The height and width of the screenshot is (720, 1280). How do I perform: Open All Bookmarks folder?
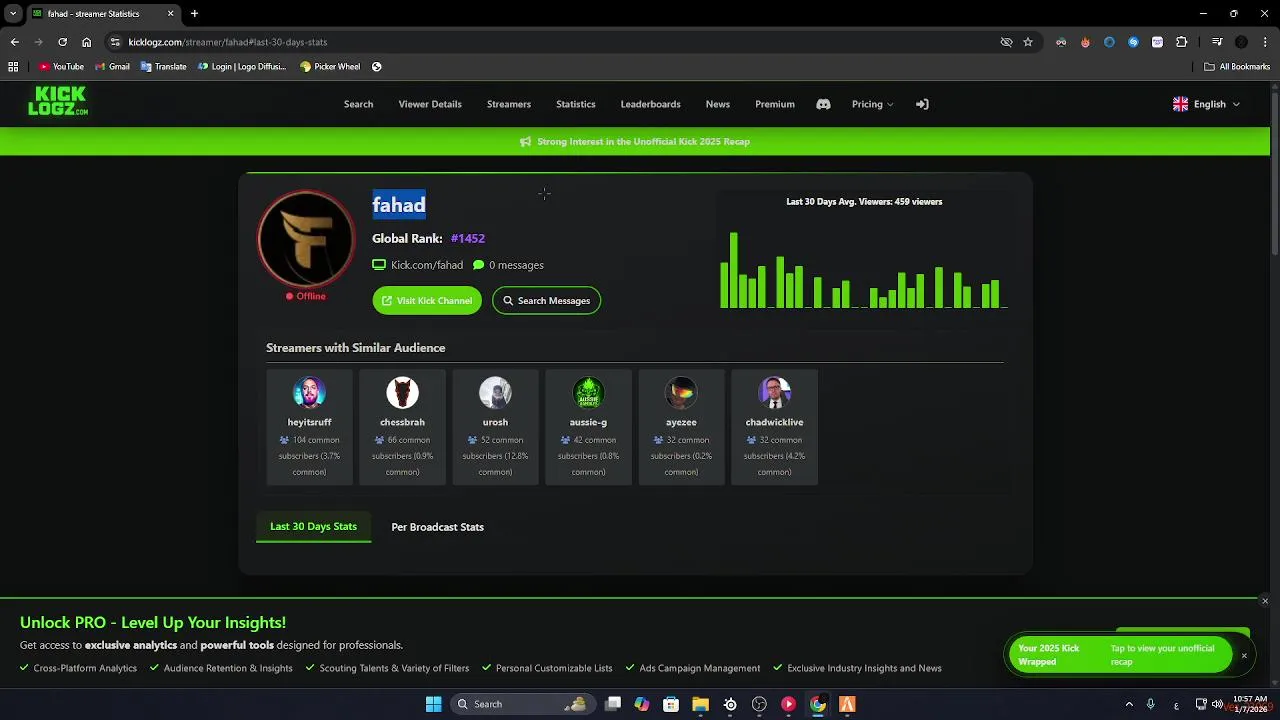pos(1237,67)
